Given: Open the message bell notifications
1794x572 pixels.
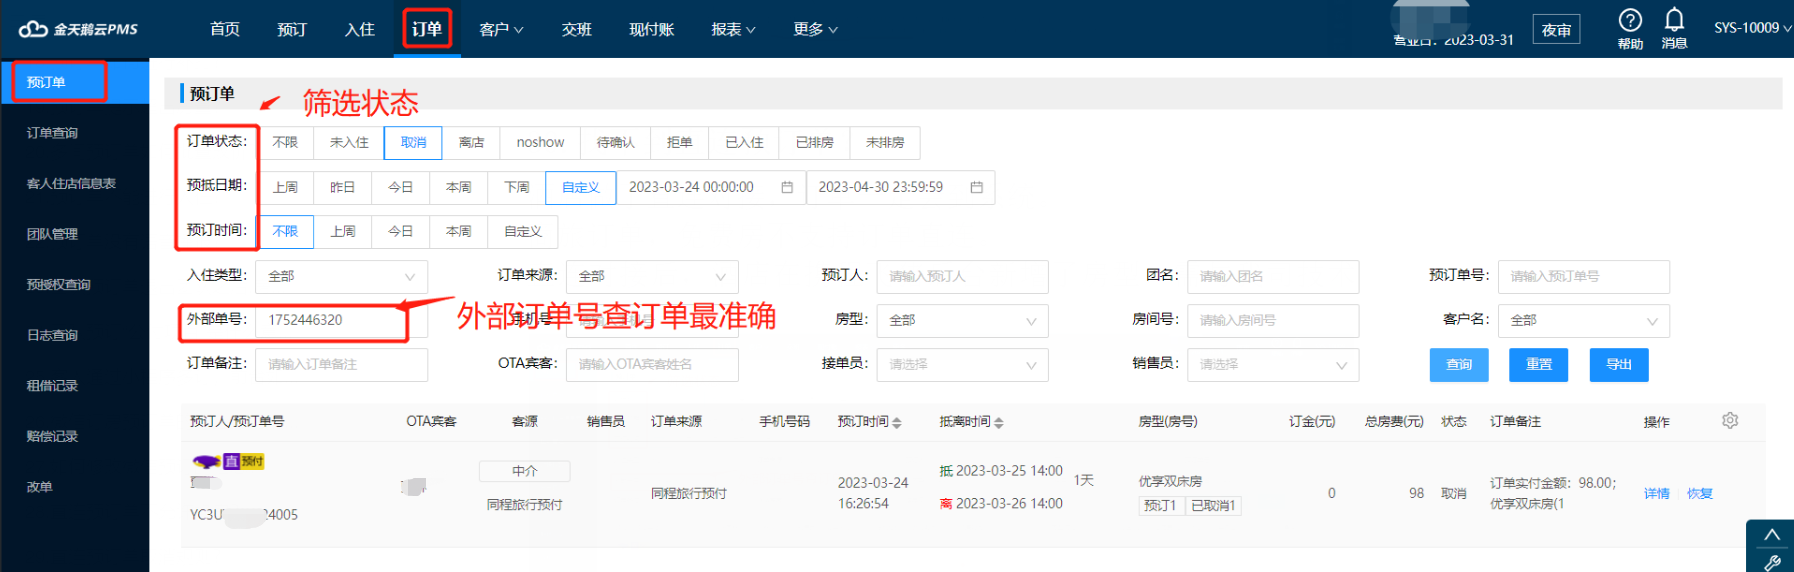Looking at the screenshot, I should (x=1674, y=19).
